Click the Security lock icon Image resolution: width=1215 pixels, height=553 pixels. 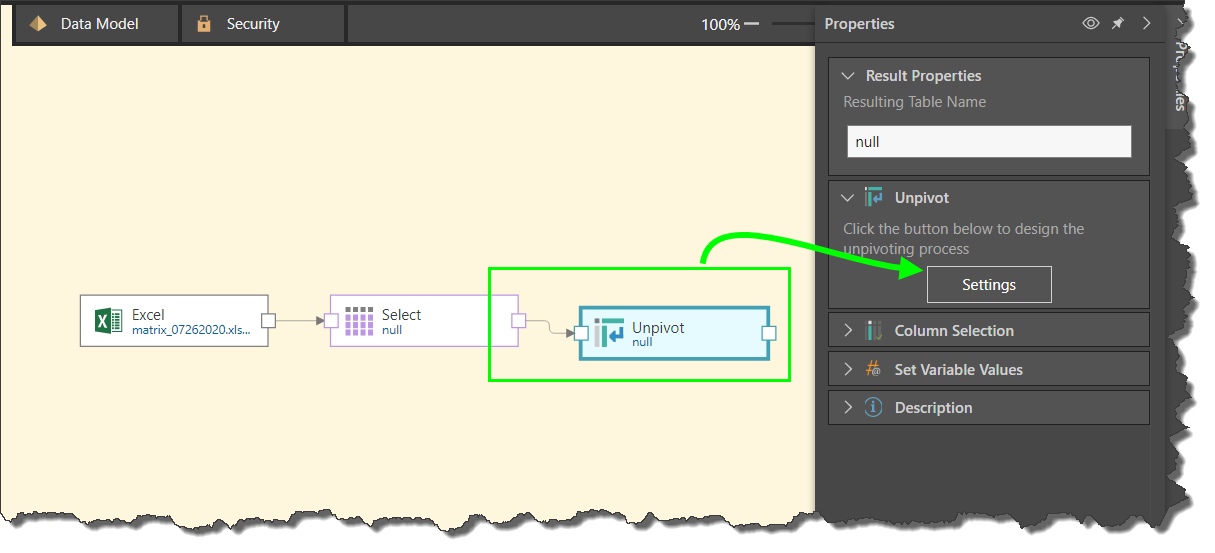click(205, 24)
